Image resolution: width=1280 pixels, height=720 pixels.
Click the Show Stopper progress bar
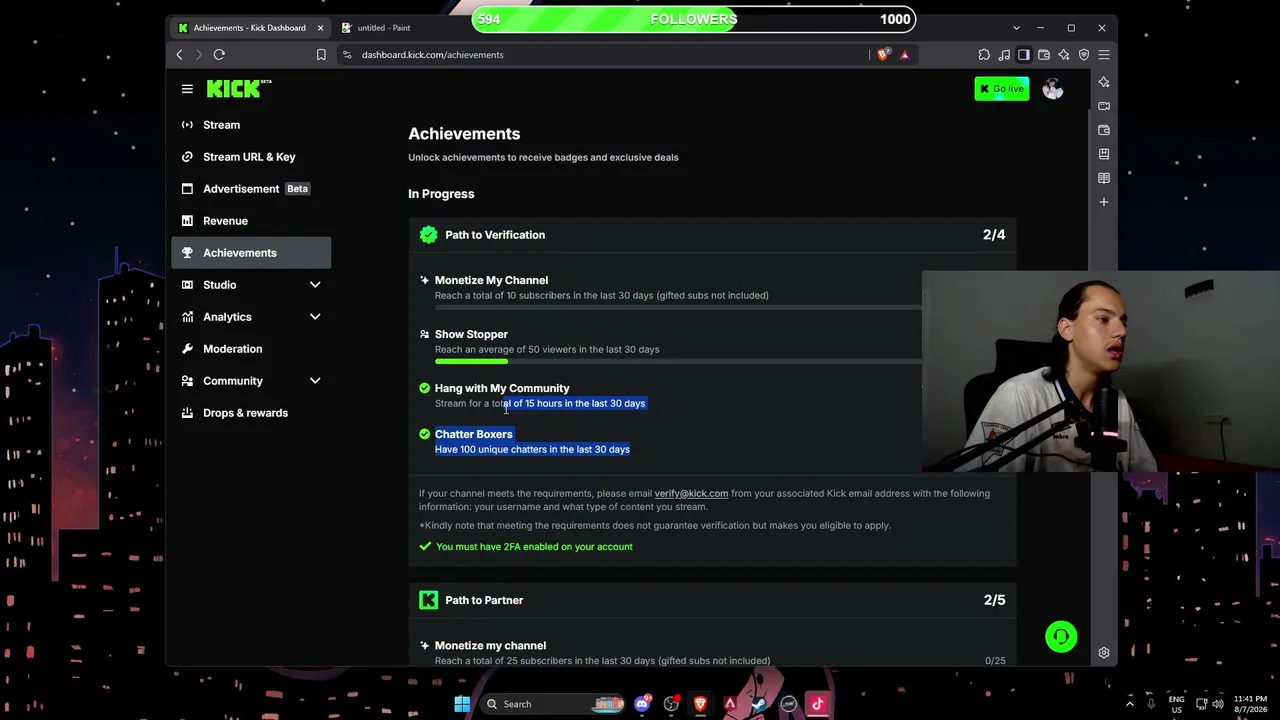(678, 361)
